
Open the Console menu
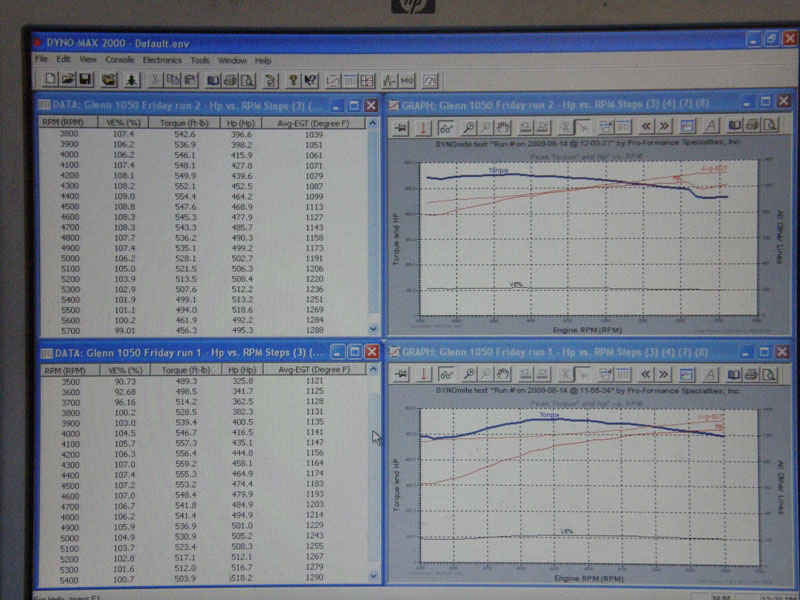[x=119, y=60]
